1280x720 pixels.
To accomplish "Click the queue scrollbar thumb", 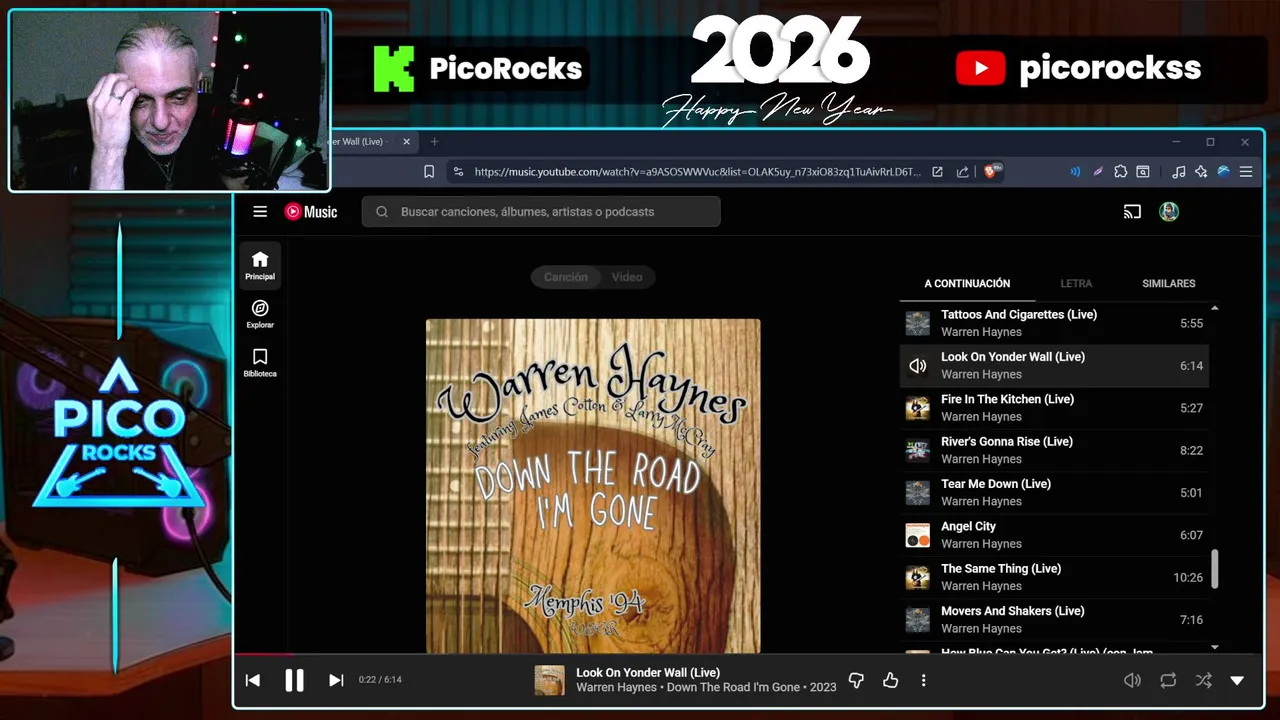I will click(x=1215, y=569).
